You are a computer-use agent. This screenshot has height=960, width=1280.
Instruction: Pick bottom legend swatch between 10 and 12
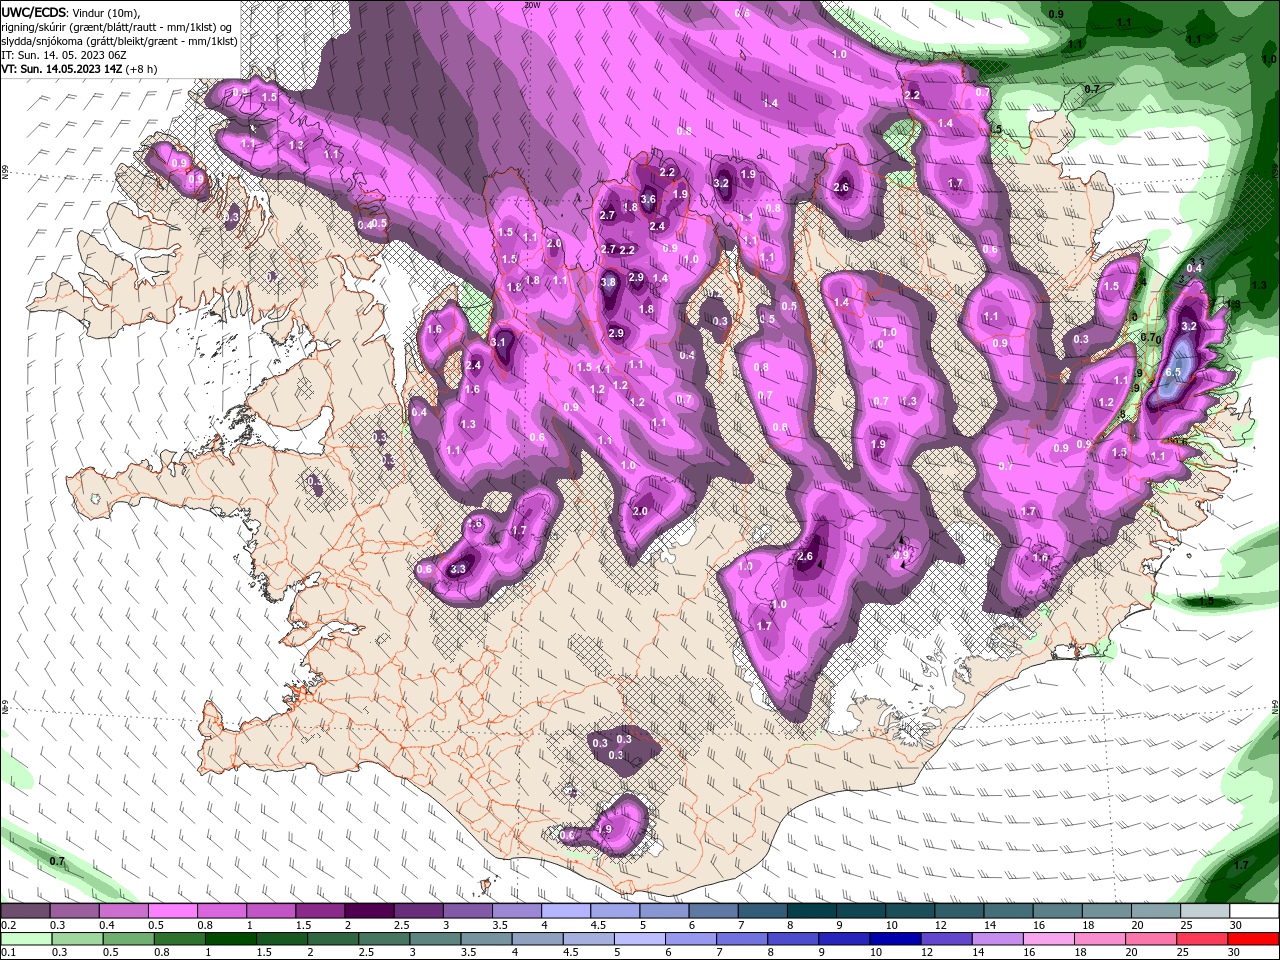point(895,939)
